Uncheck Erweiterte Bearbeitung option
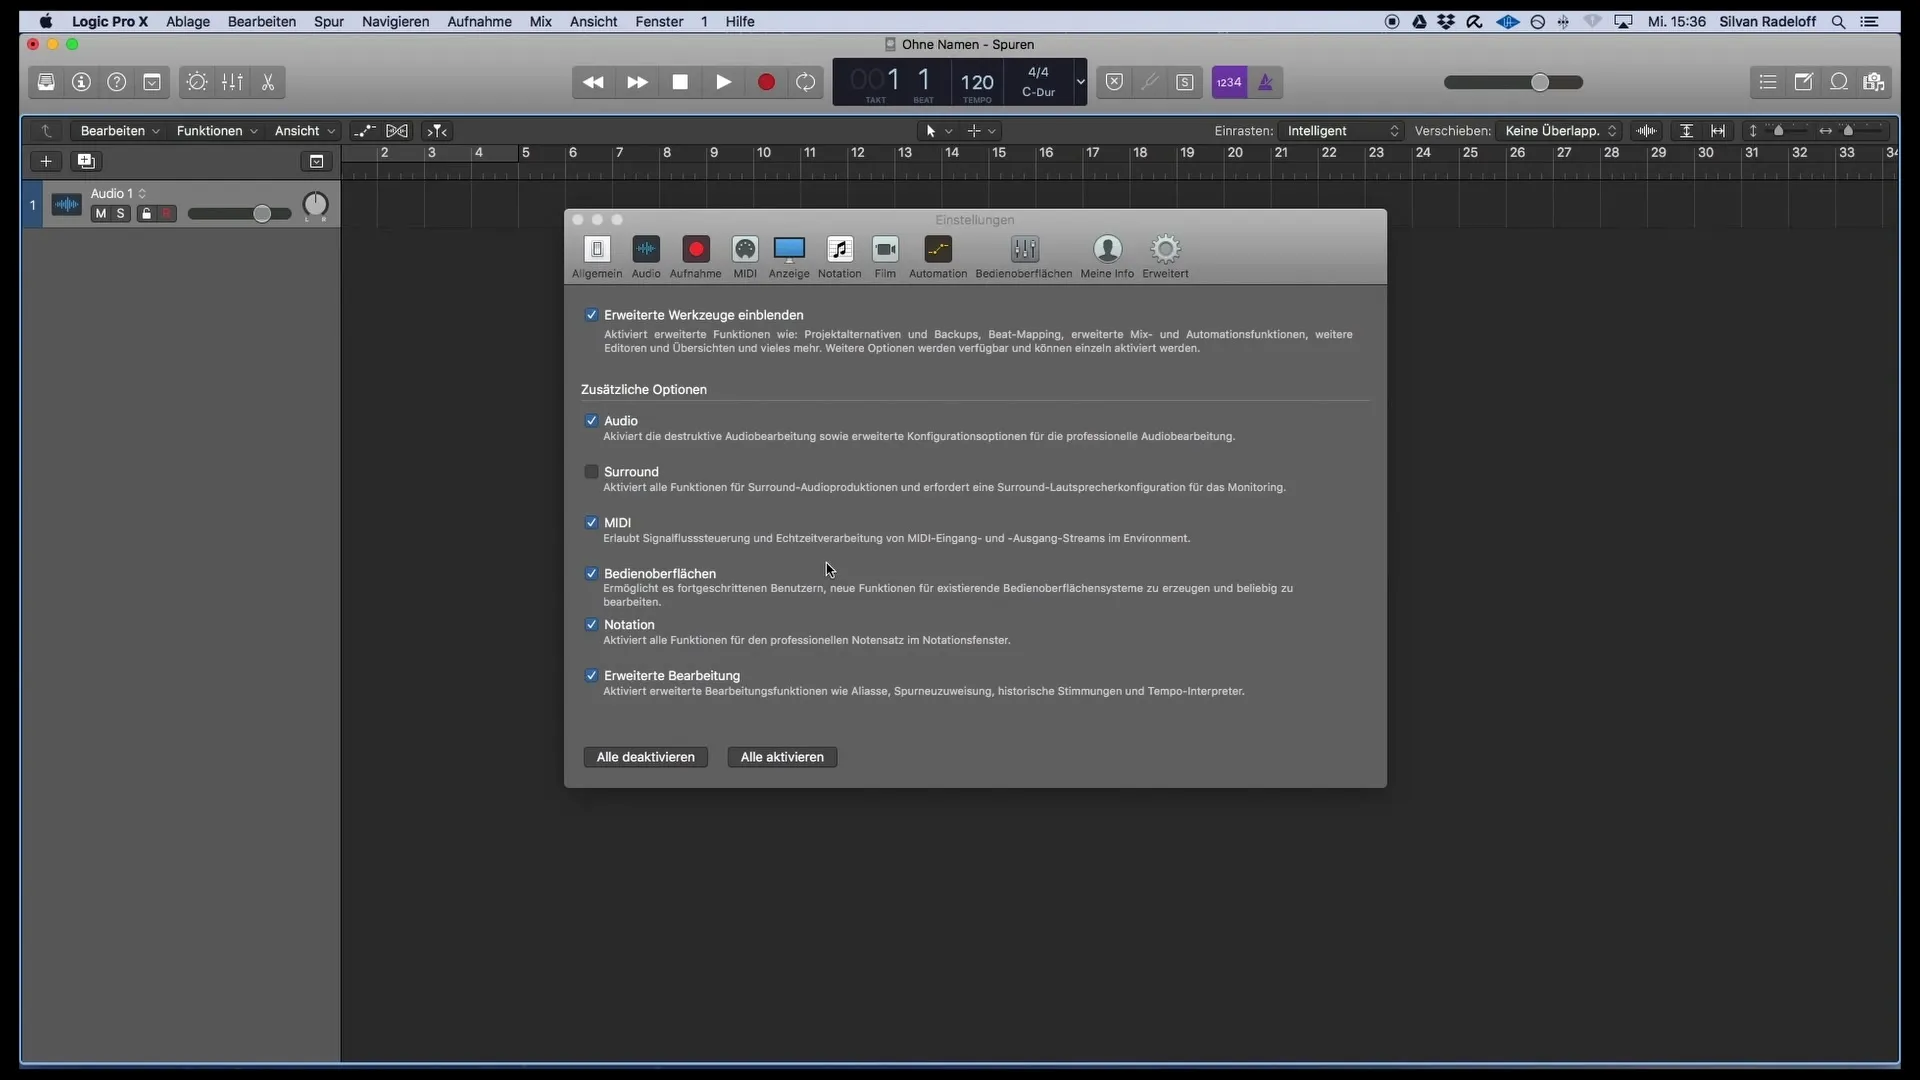 pyautogui.click(x=592, y=676)
